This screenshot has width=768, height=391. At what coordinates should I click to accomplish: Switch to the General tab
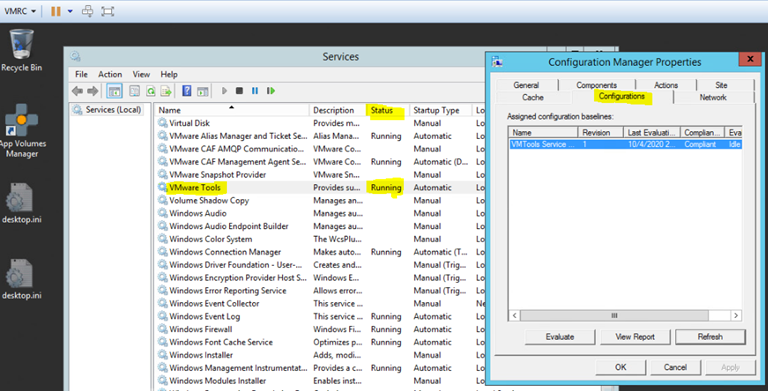coord(526,85)
